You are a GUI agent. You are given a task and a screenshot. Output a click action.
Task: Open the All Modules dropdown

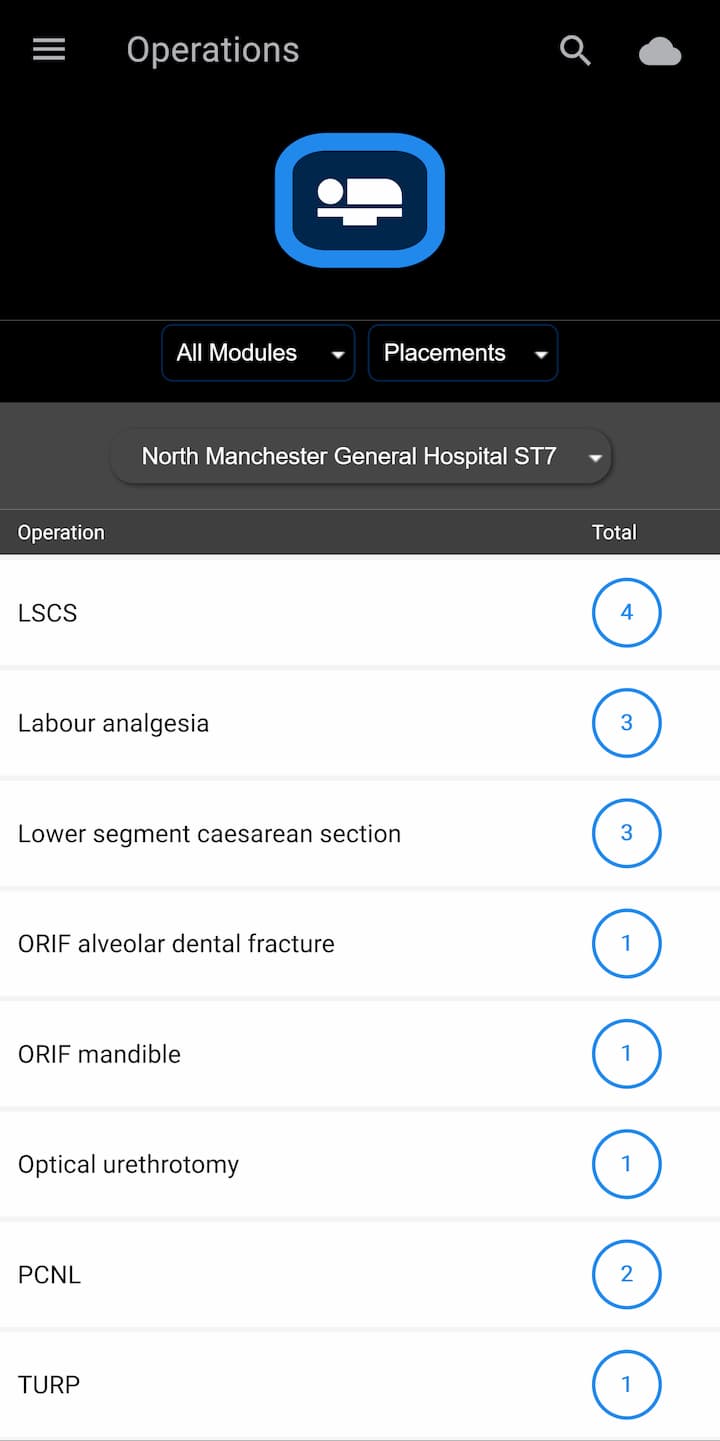(258, 353)
